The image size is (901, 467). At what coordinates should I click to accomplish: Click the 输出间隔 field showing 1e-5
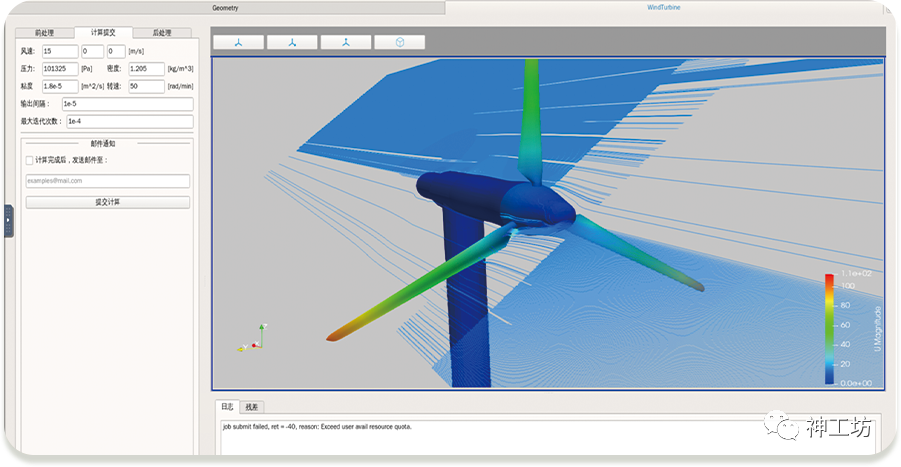128,104
